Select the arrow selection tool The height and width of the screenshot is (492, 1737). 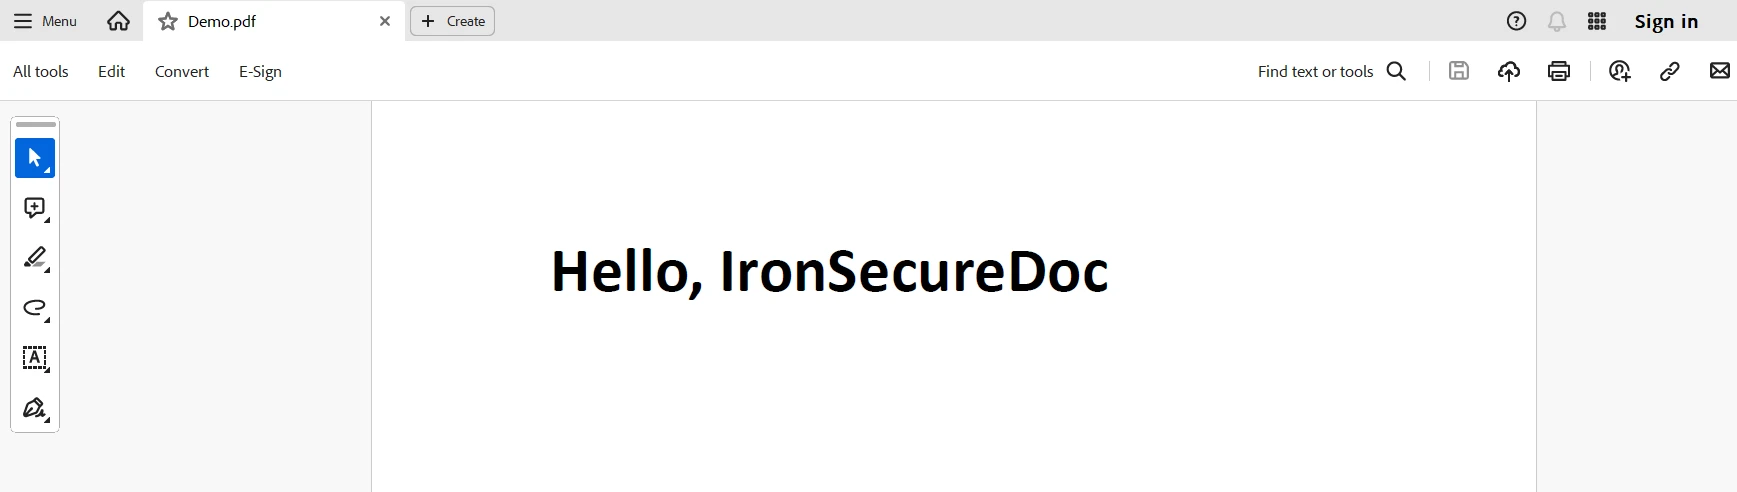(35, 158)
